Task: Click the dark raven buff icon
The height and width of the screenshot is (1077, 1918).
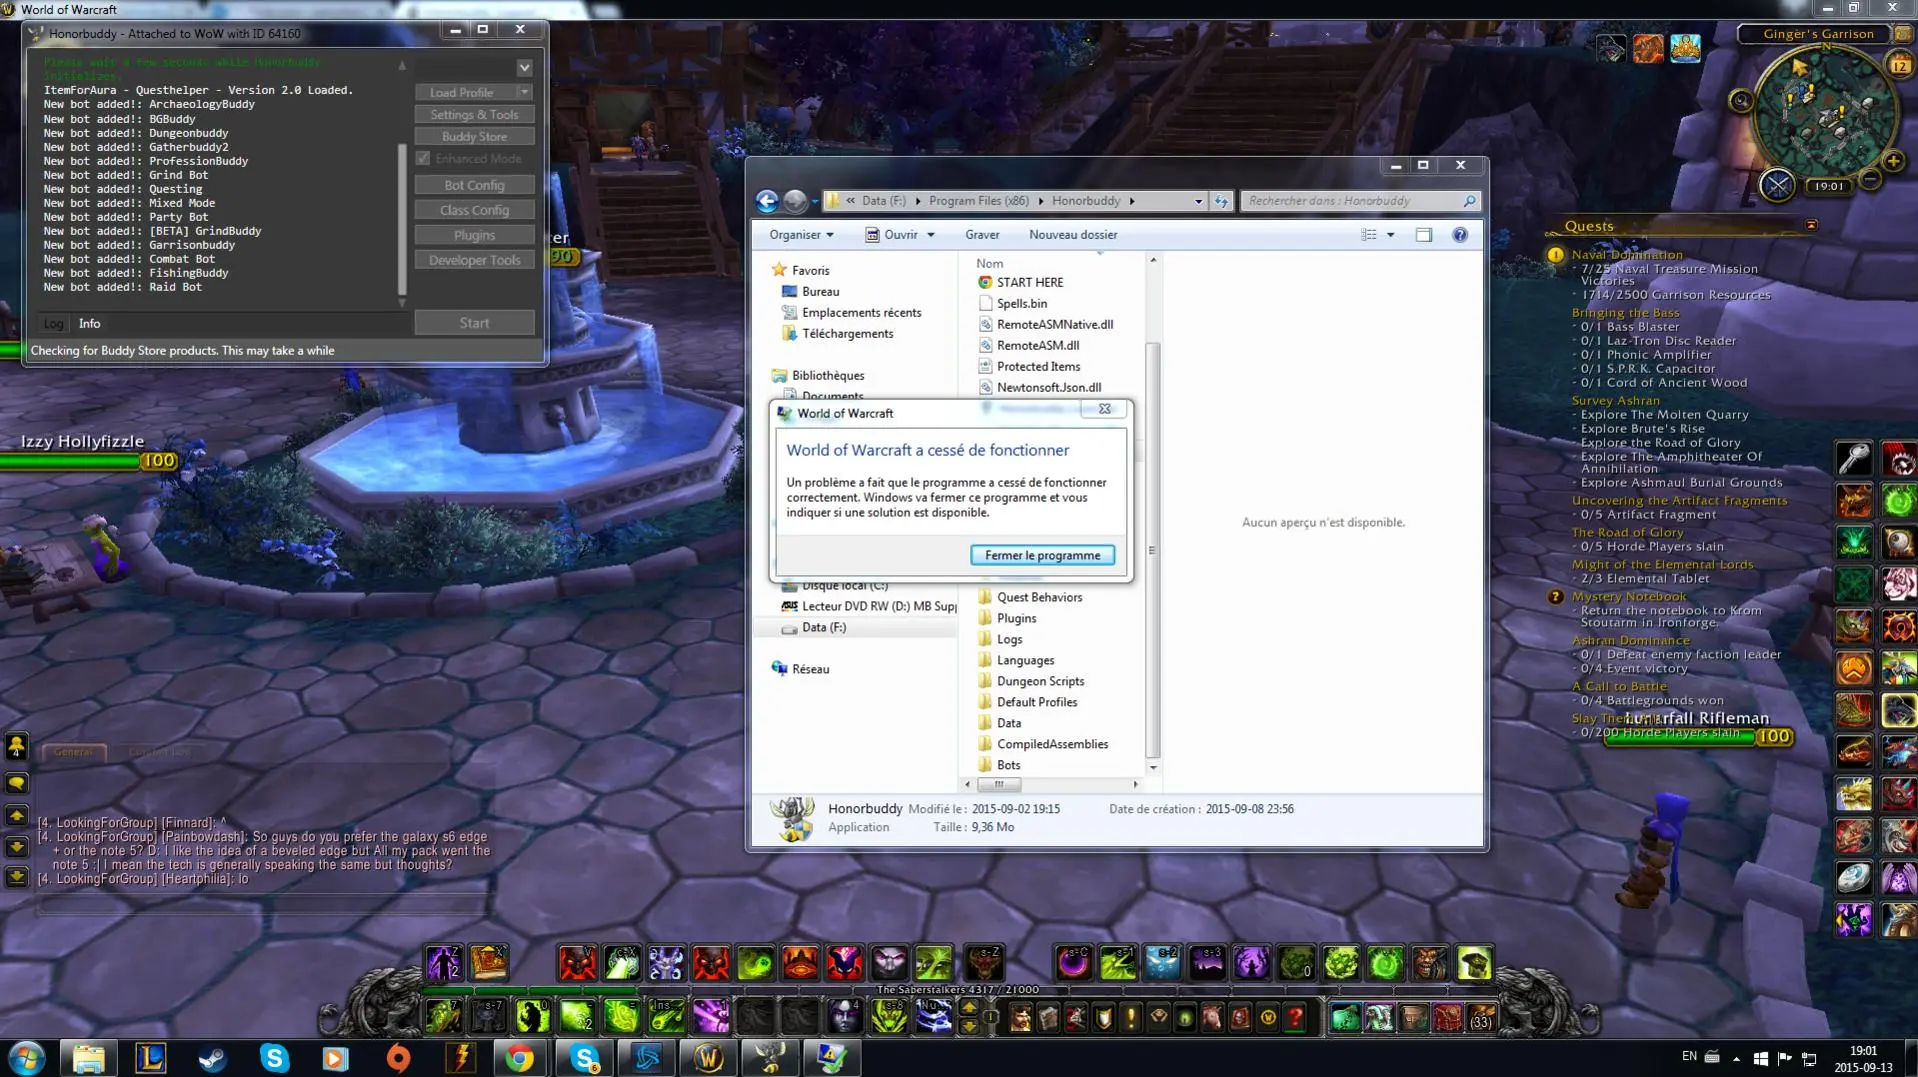Action: click(x=1611, y=48)
